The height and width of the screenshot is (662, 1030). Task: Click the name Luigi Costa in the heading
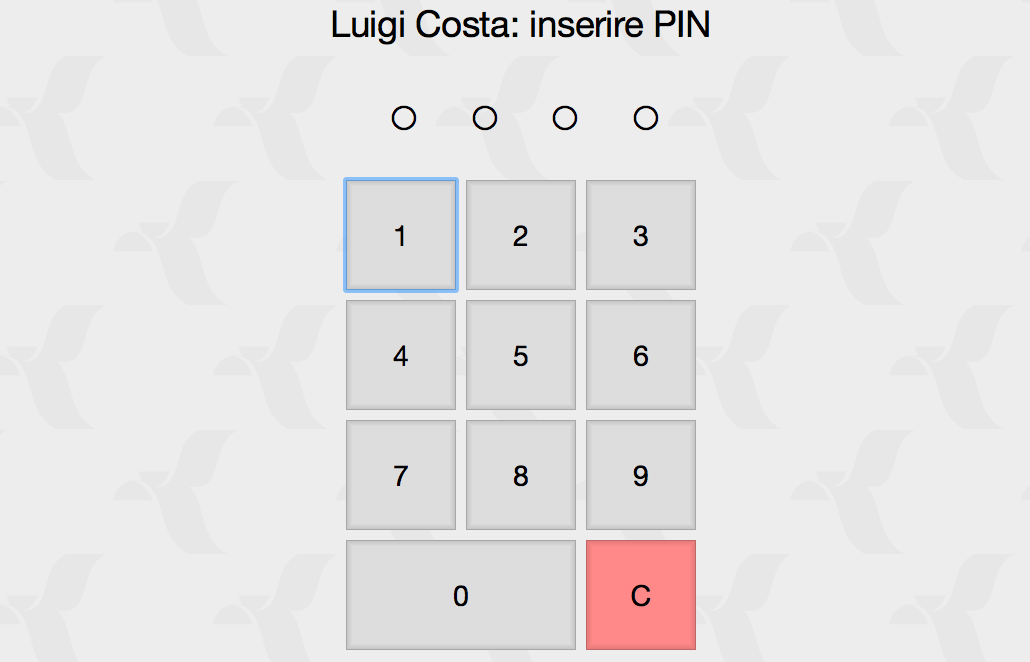pyautogui.click(x=424, y=25)
